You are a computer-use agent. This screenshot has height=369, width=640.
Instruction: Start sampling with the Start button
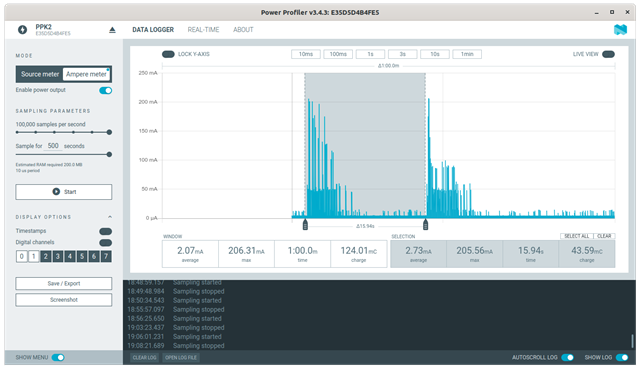coord(64,192)
